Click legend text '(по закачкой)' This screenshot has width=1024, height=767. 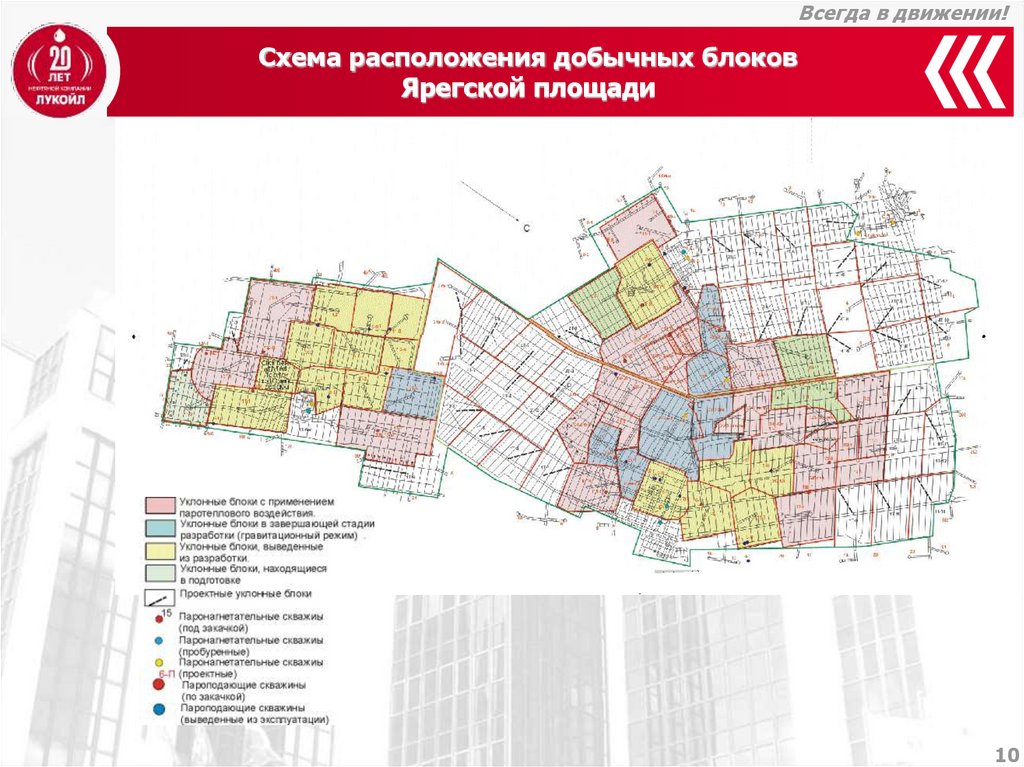[214, 697]
